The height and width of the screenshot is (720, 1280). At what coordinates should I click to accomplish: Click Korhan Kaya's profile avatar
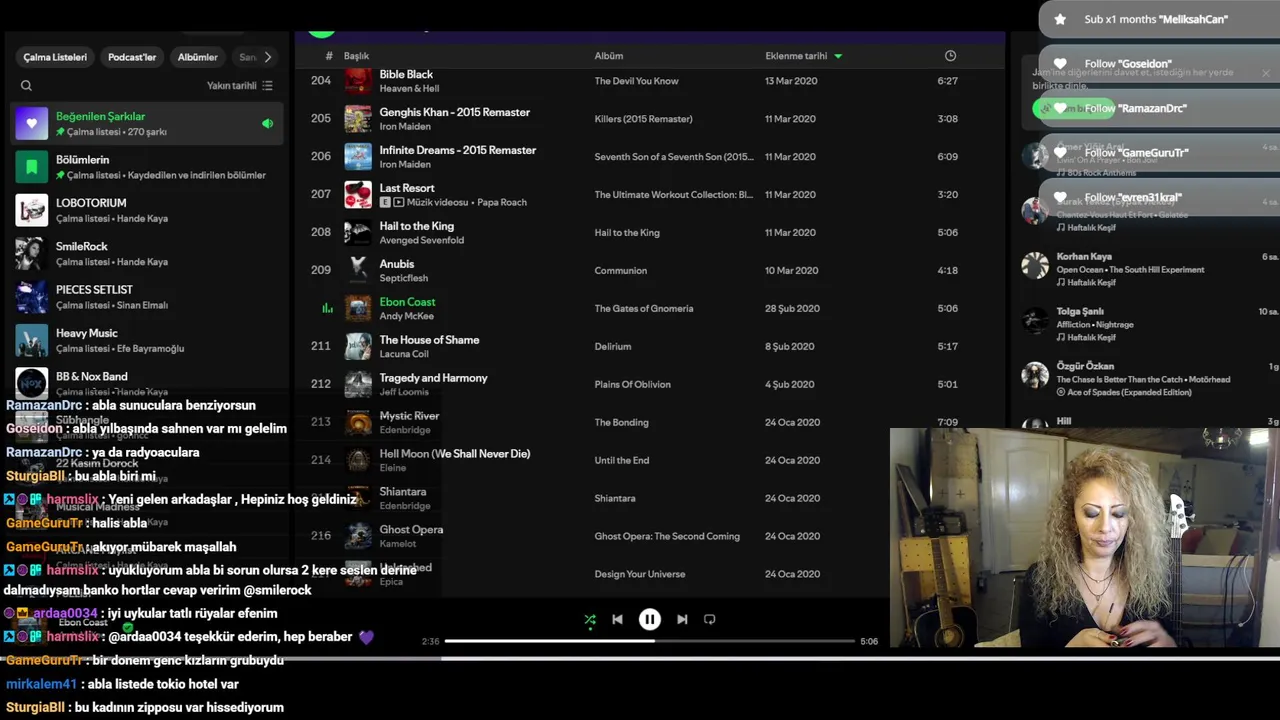pos(1035,265)
